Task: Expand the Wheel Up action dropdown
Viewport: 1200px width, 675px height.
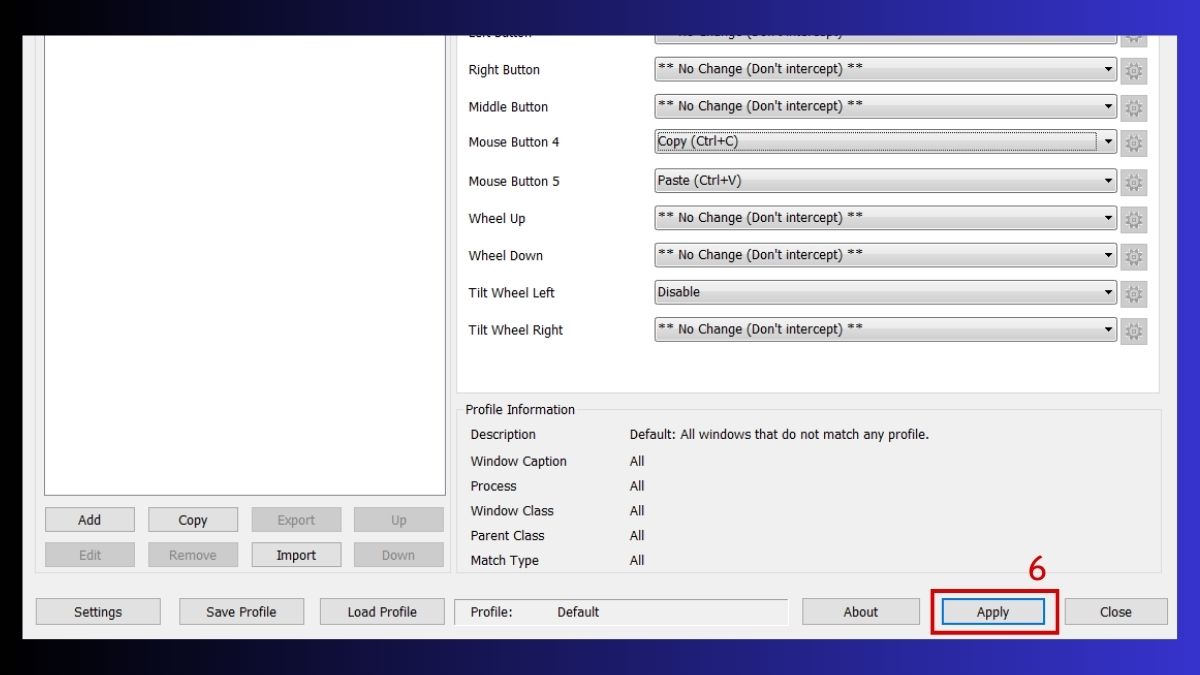Action: (x=886, y=218)
